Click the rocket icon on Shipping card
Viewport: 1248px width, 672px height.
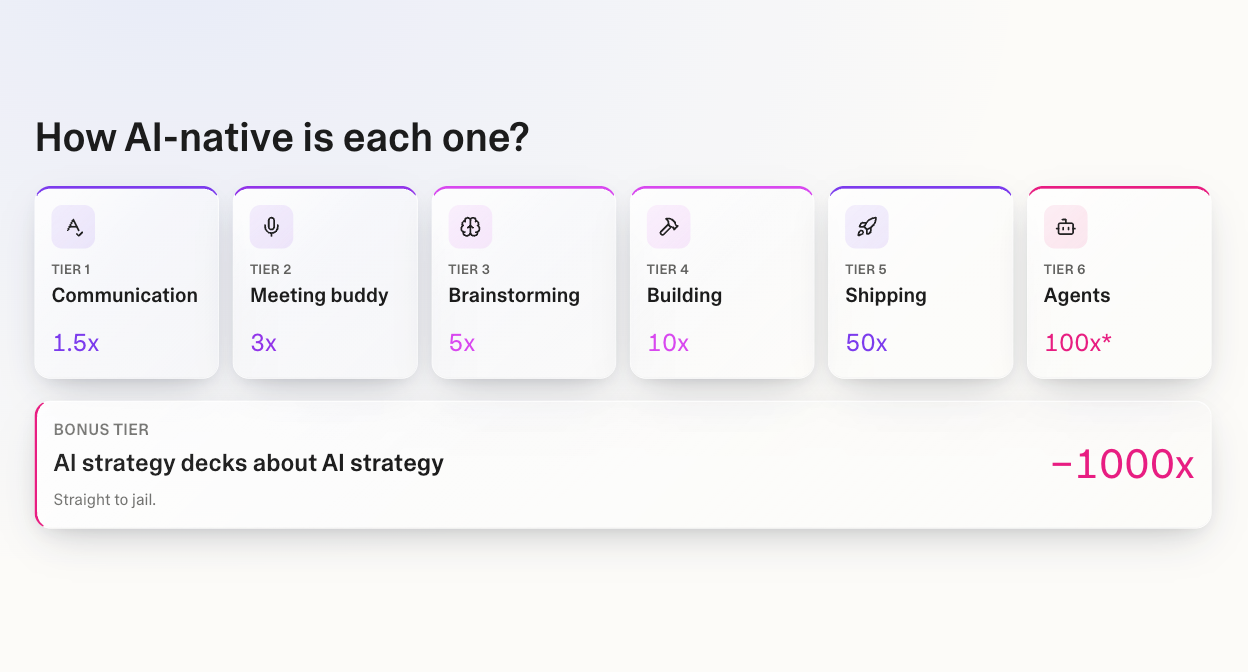[x=866, y=227]
